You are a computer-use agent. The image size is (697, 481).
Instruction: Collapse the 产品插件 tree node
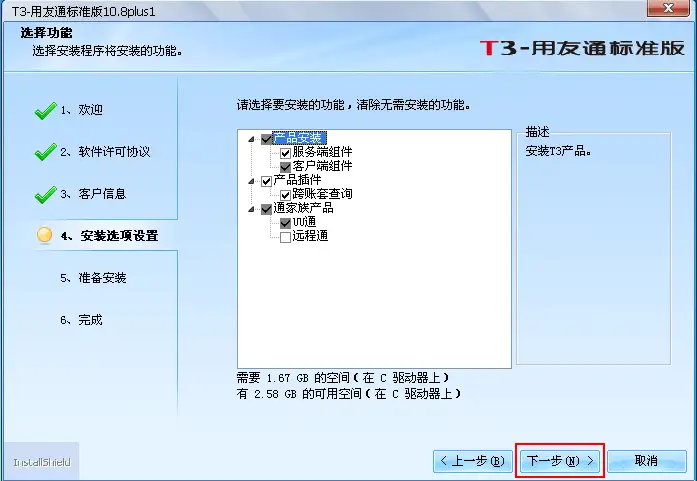pyautogui.click(x=252, y=181)
